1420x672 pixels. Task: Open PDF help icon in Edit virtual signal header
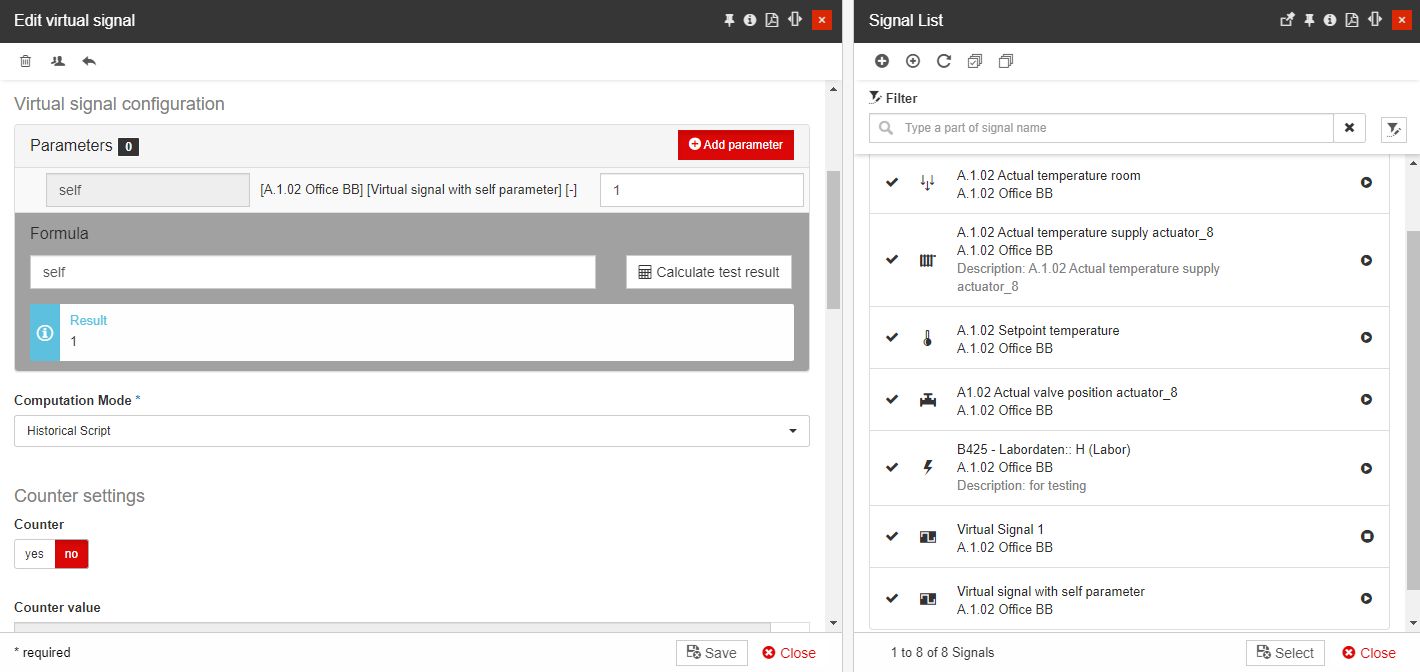coord(772,20)
